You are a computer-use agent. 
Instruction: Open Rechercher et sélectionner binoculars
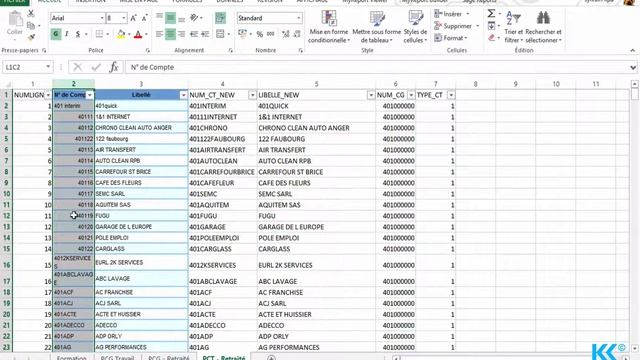click(543, 27)
